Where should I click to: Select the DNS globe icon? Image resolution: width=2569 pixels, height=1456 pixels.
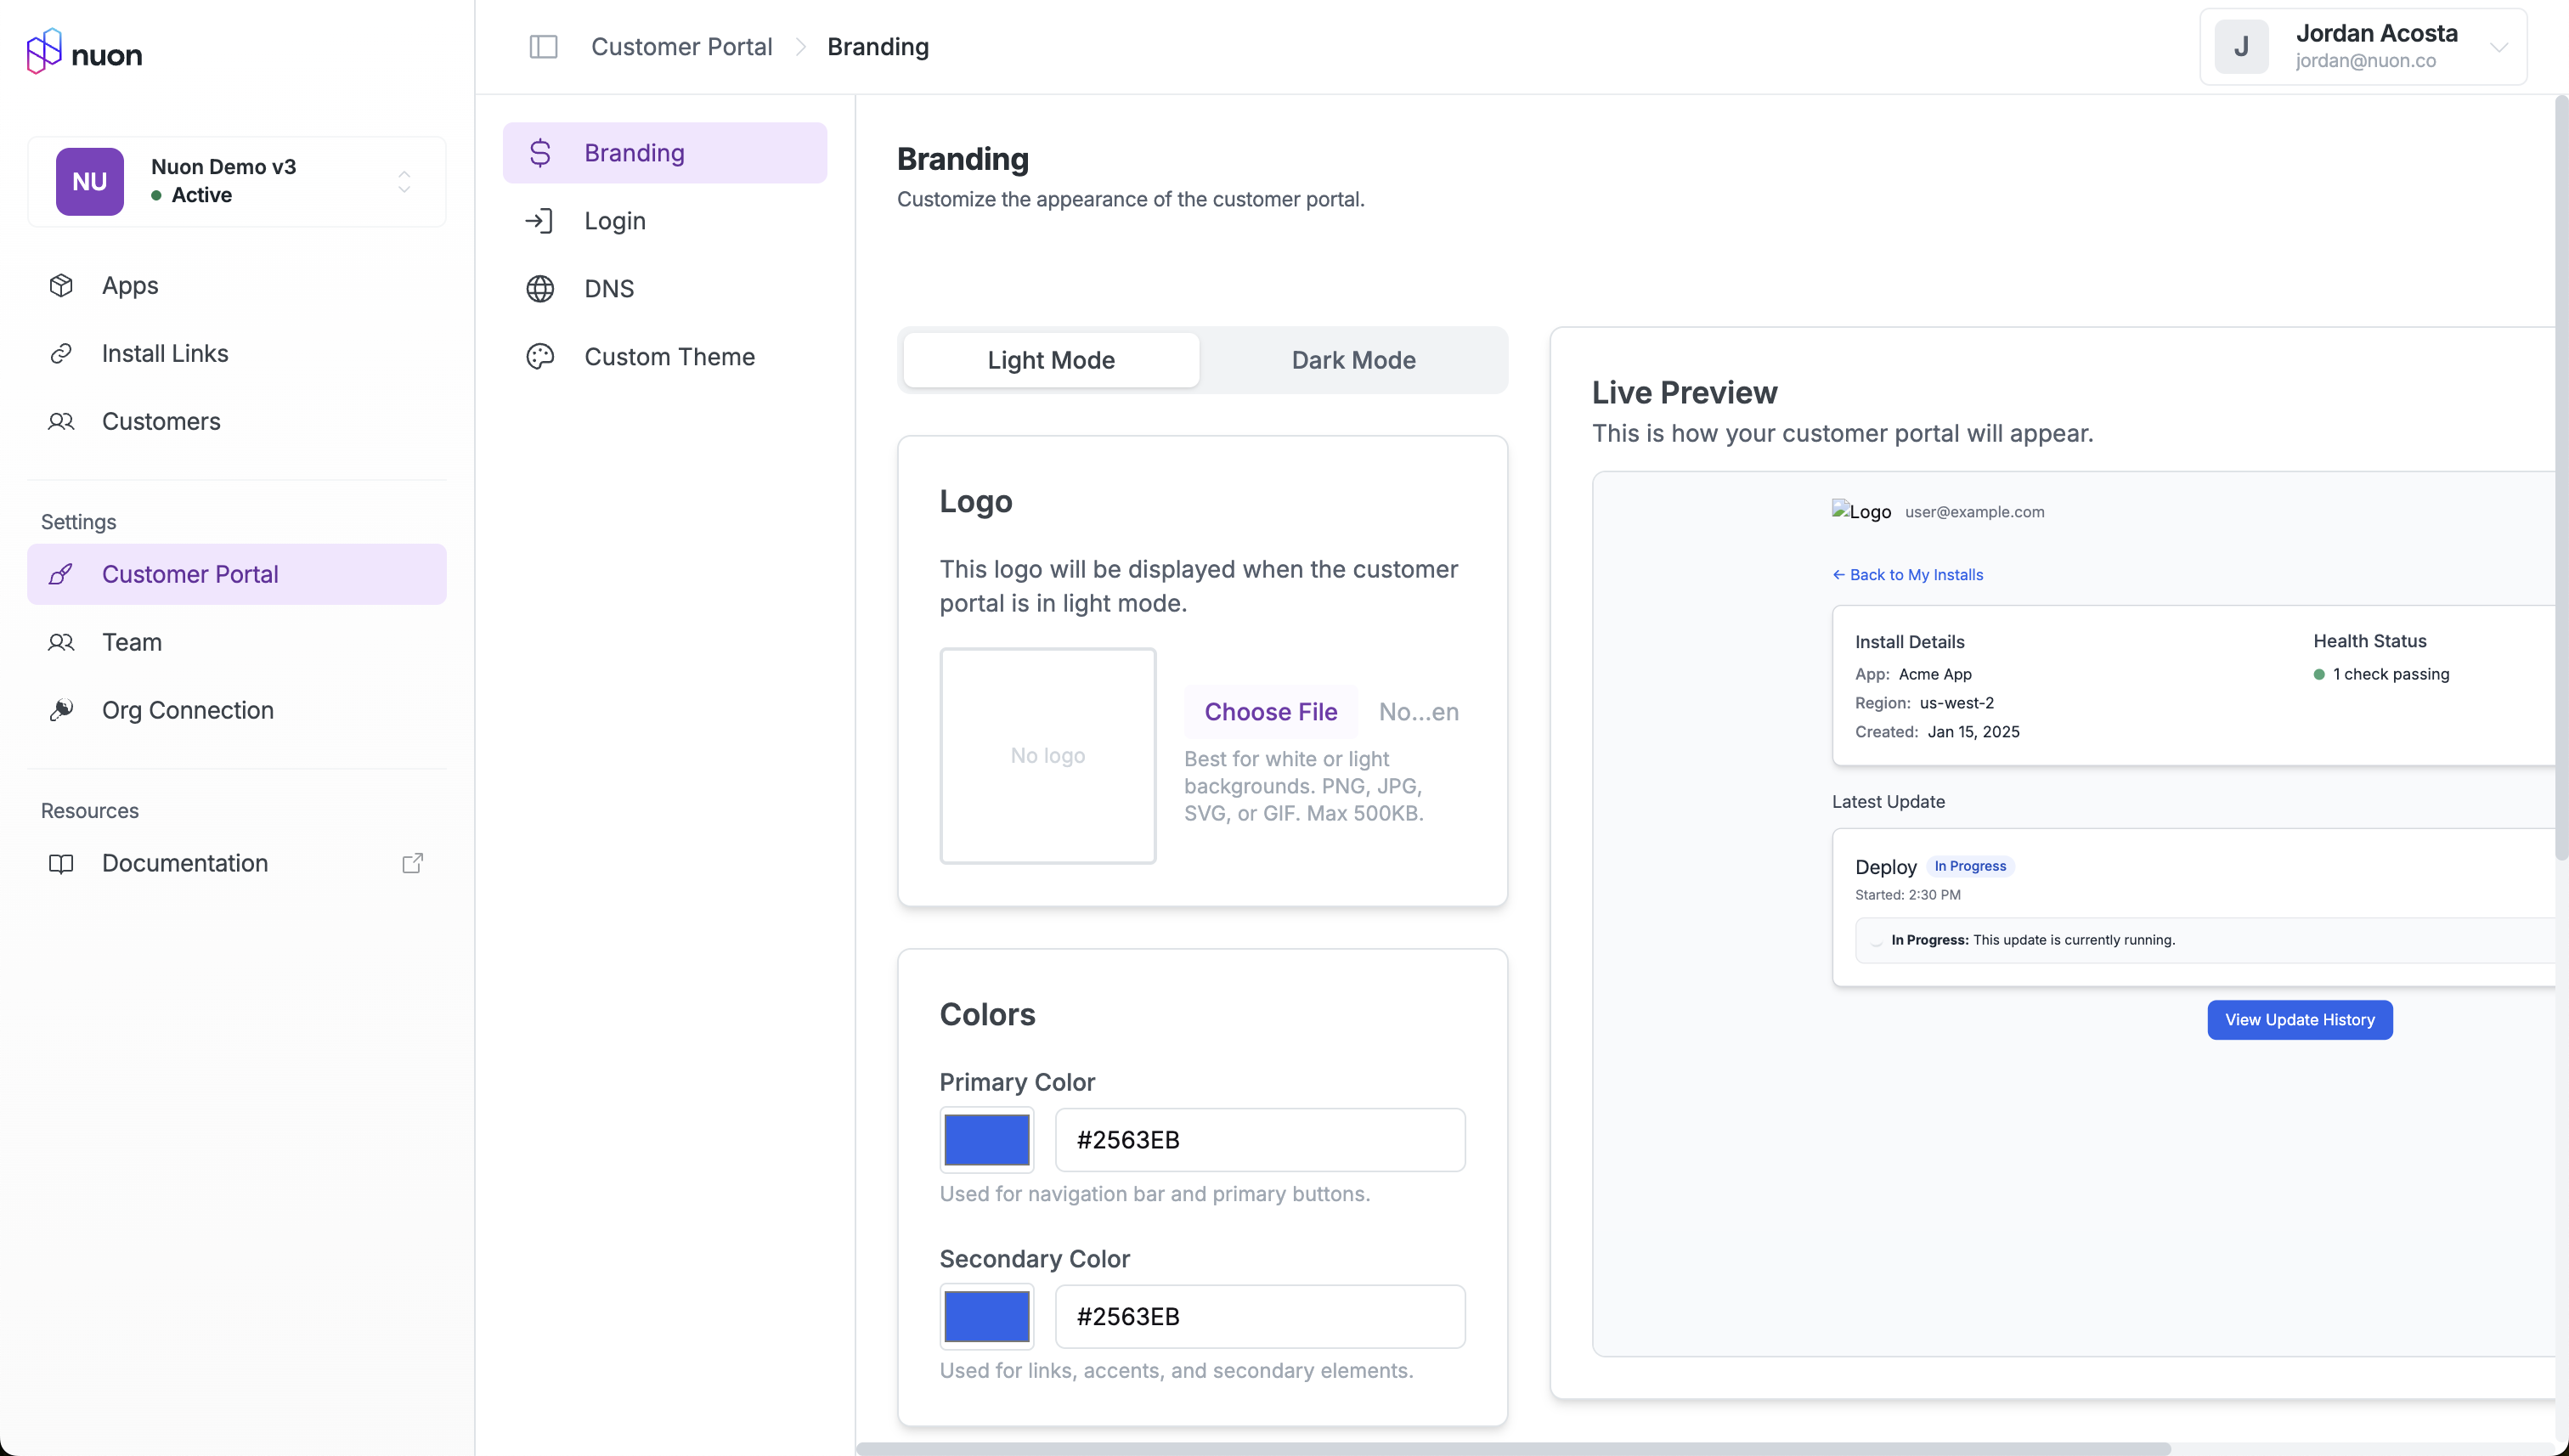pos(541,288)
